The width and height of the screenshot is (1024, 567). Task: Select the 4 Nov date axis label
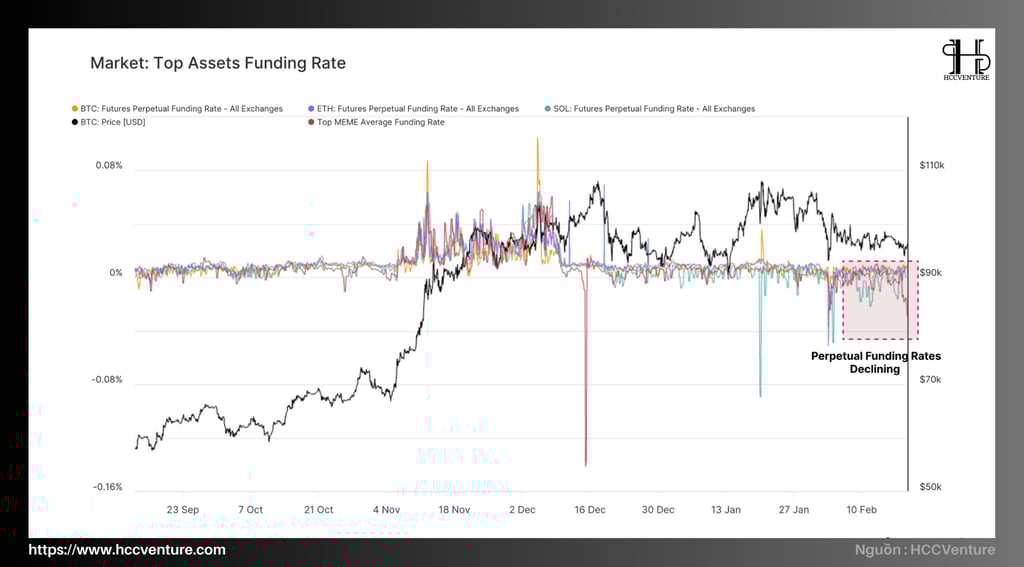(386, 510)
